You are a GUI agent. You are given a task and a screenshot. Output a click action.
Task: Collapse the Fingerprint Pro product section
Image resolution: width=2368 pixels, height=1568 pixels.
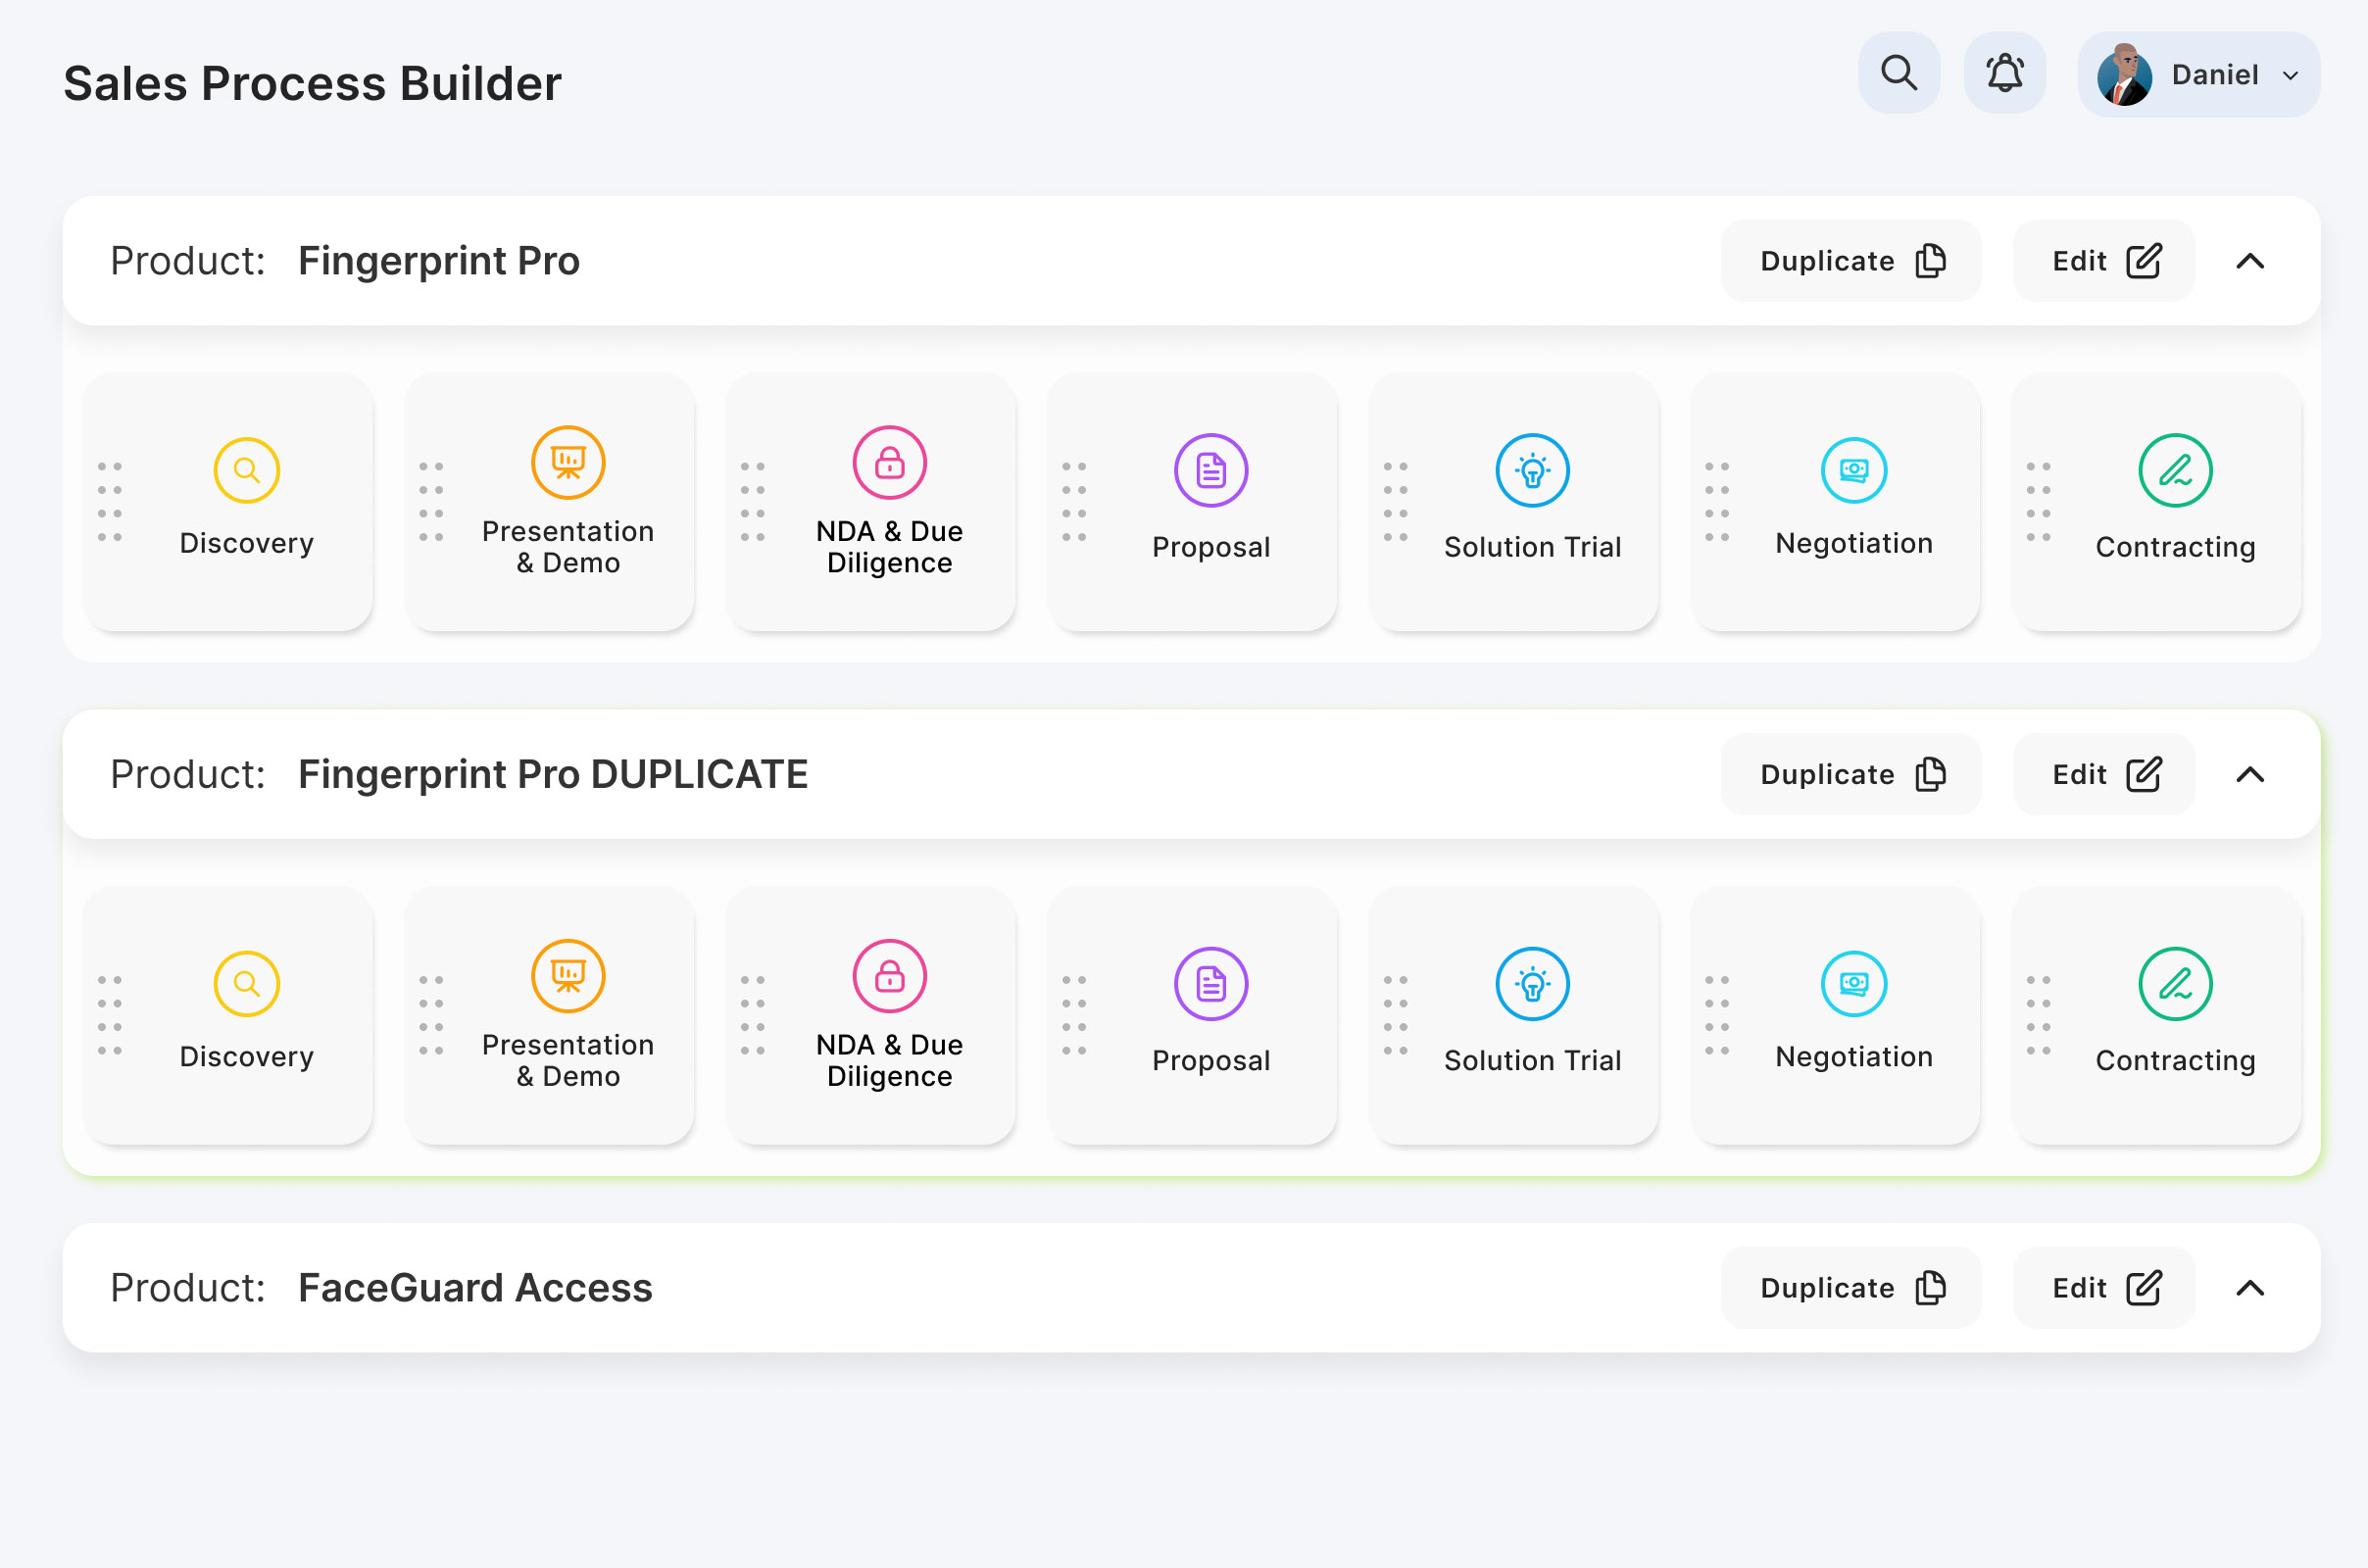click(x=2249, y=261)
